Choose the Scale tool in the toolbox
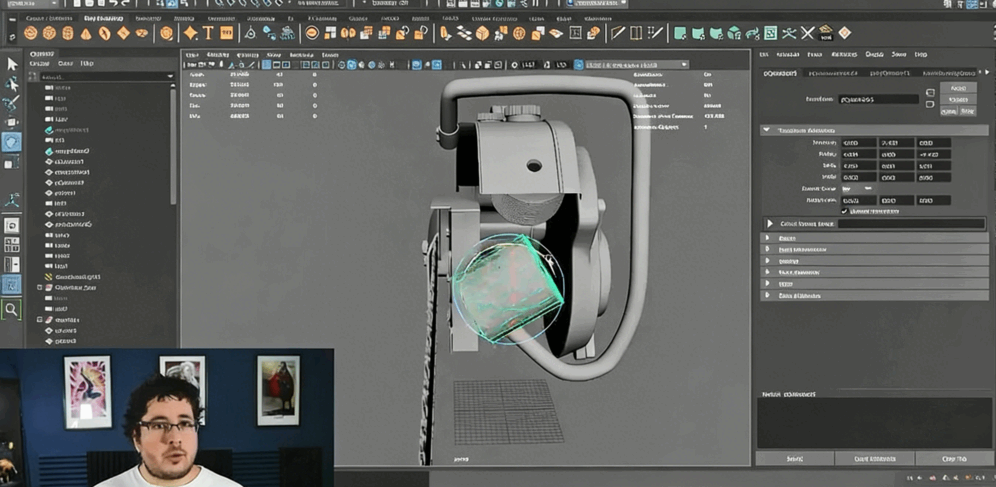Screen dimensions: 996x487 click(x=11, y=164)
